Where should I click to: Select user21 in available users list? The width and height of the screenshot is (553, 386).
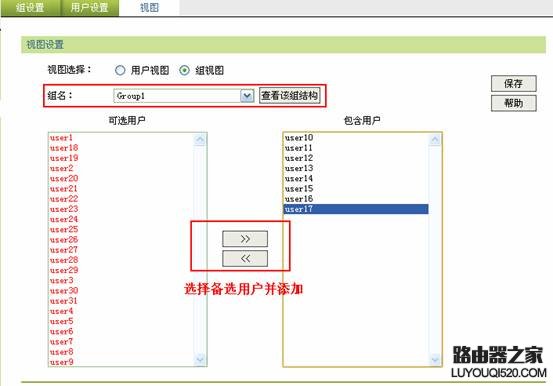pos(122,189)
